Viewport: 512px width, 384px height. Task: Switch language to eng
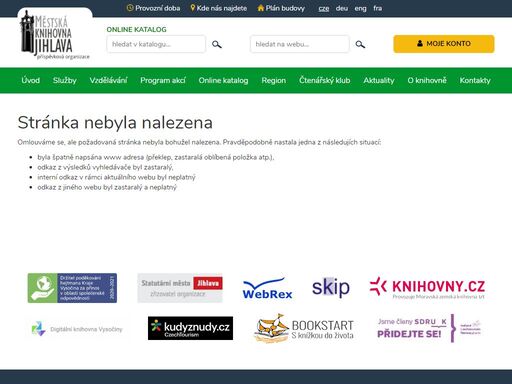[x=360, y=8]
